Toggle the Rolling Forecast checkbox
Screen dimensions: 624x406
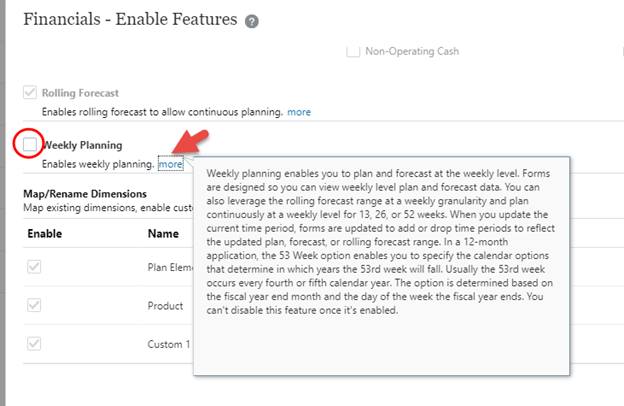(30, 93)
